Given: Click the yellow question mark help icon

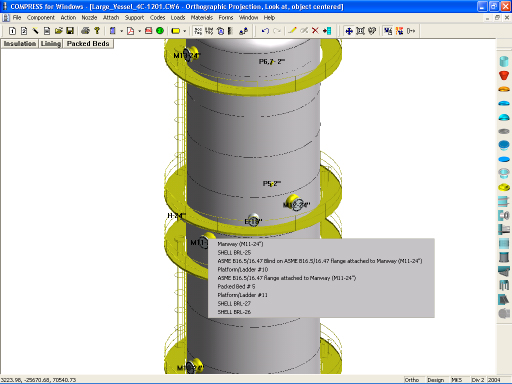Looking at the screenshot, I should (x=97, y=31).
